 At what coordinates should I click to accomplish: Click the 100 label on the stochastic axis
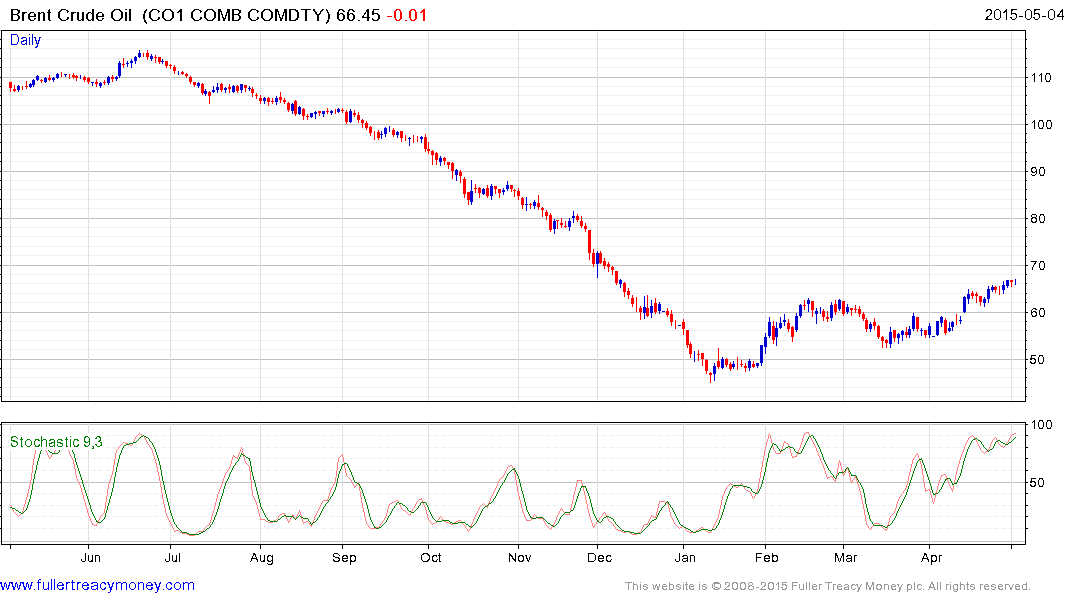coord(1041,424)
